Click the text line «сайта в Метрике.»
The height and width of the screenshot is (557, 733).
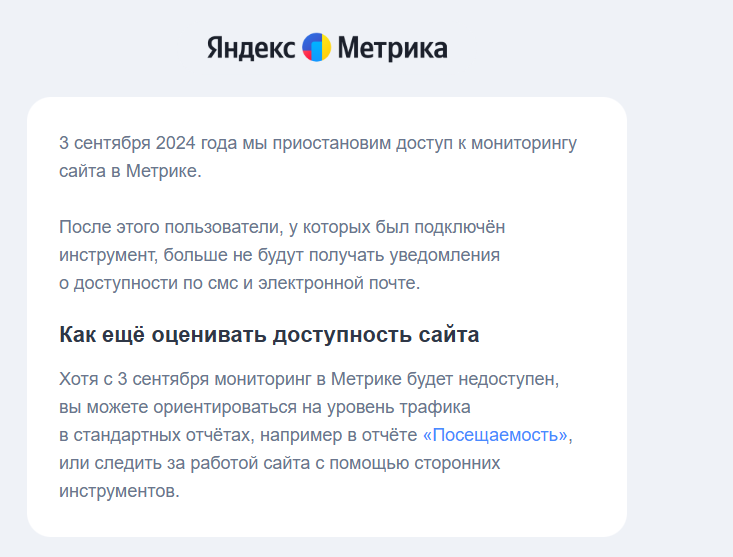click(x=130, y=171)
